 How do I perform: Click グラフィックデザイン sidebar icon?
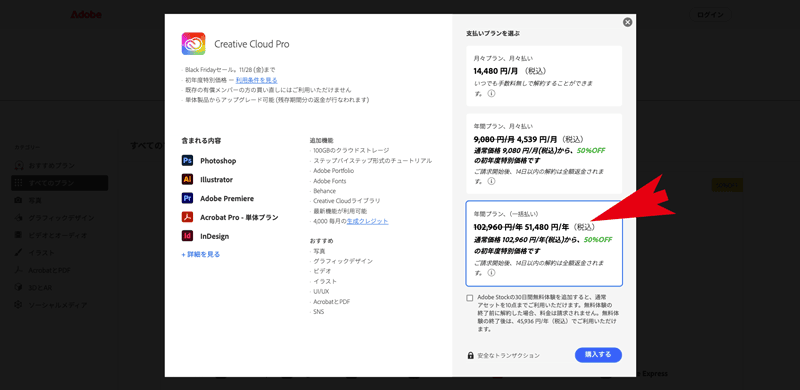click(x=19, y=218)
